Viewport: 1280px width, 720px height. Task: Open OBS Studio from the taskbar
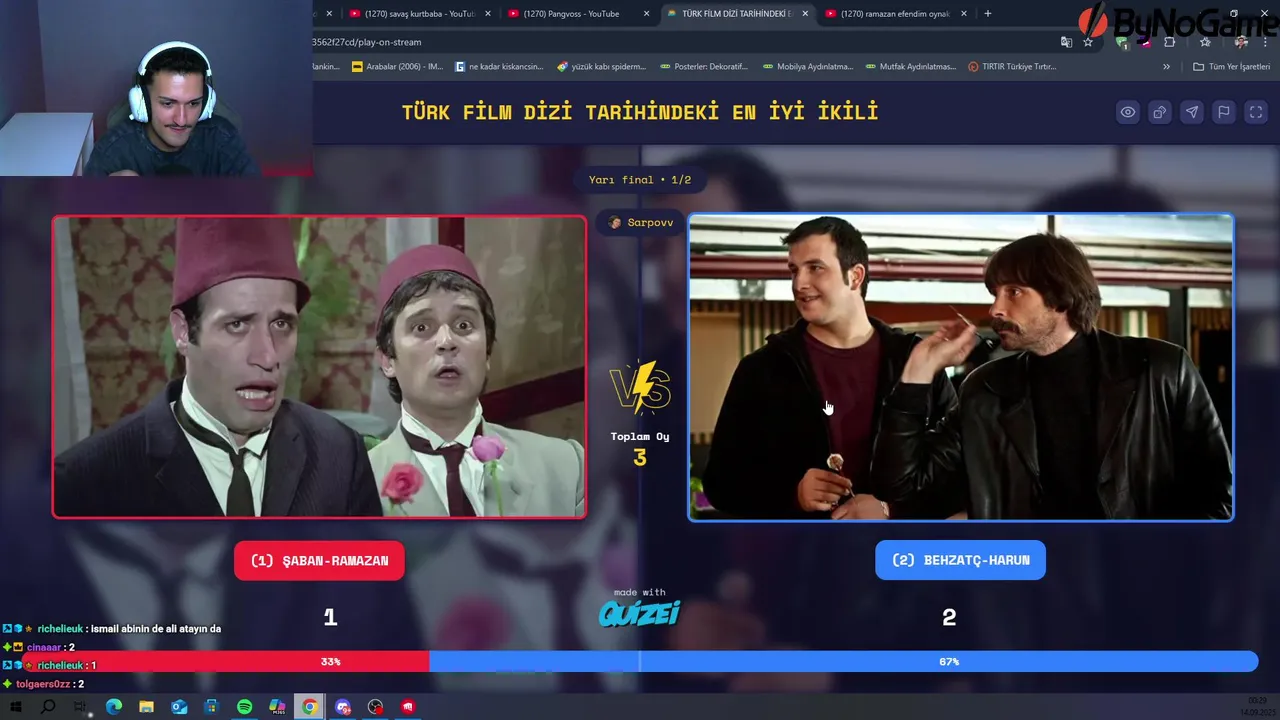tap(375, 707)
